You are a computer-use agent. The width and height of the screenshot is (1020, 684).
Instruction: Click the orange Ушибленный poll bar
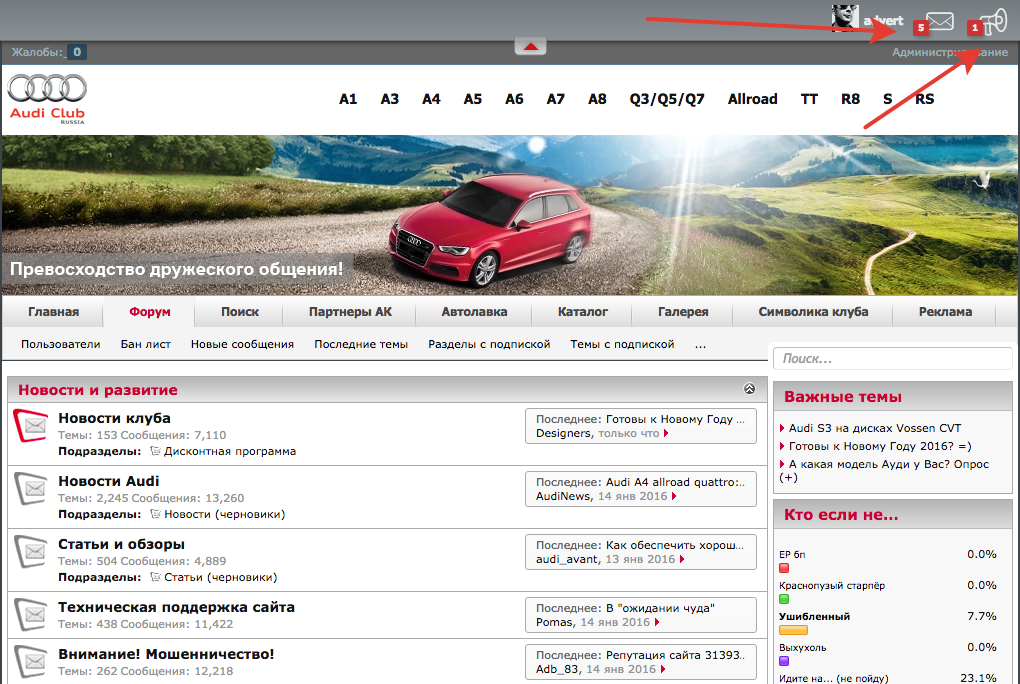point(794,630)
